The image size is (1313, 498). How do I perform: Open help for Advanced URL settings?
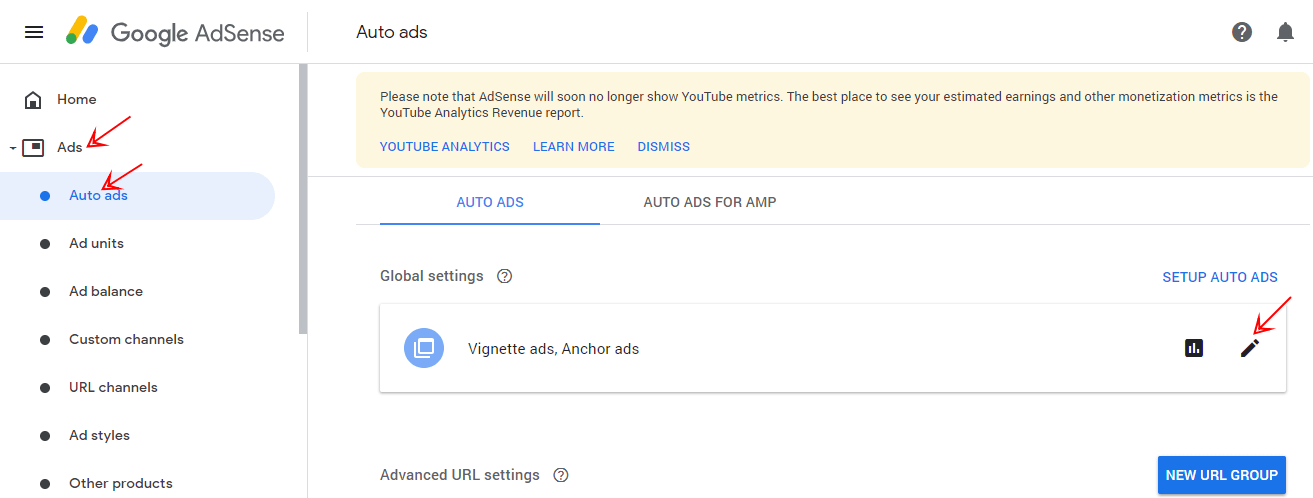tap(561, 475)
